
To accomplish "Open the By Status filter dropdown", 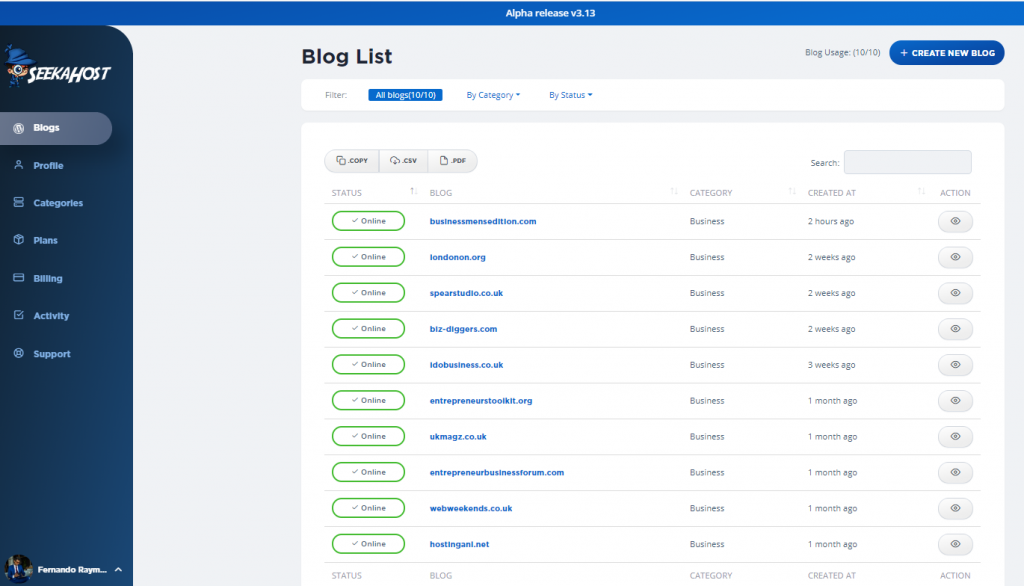I will 570,95.
